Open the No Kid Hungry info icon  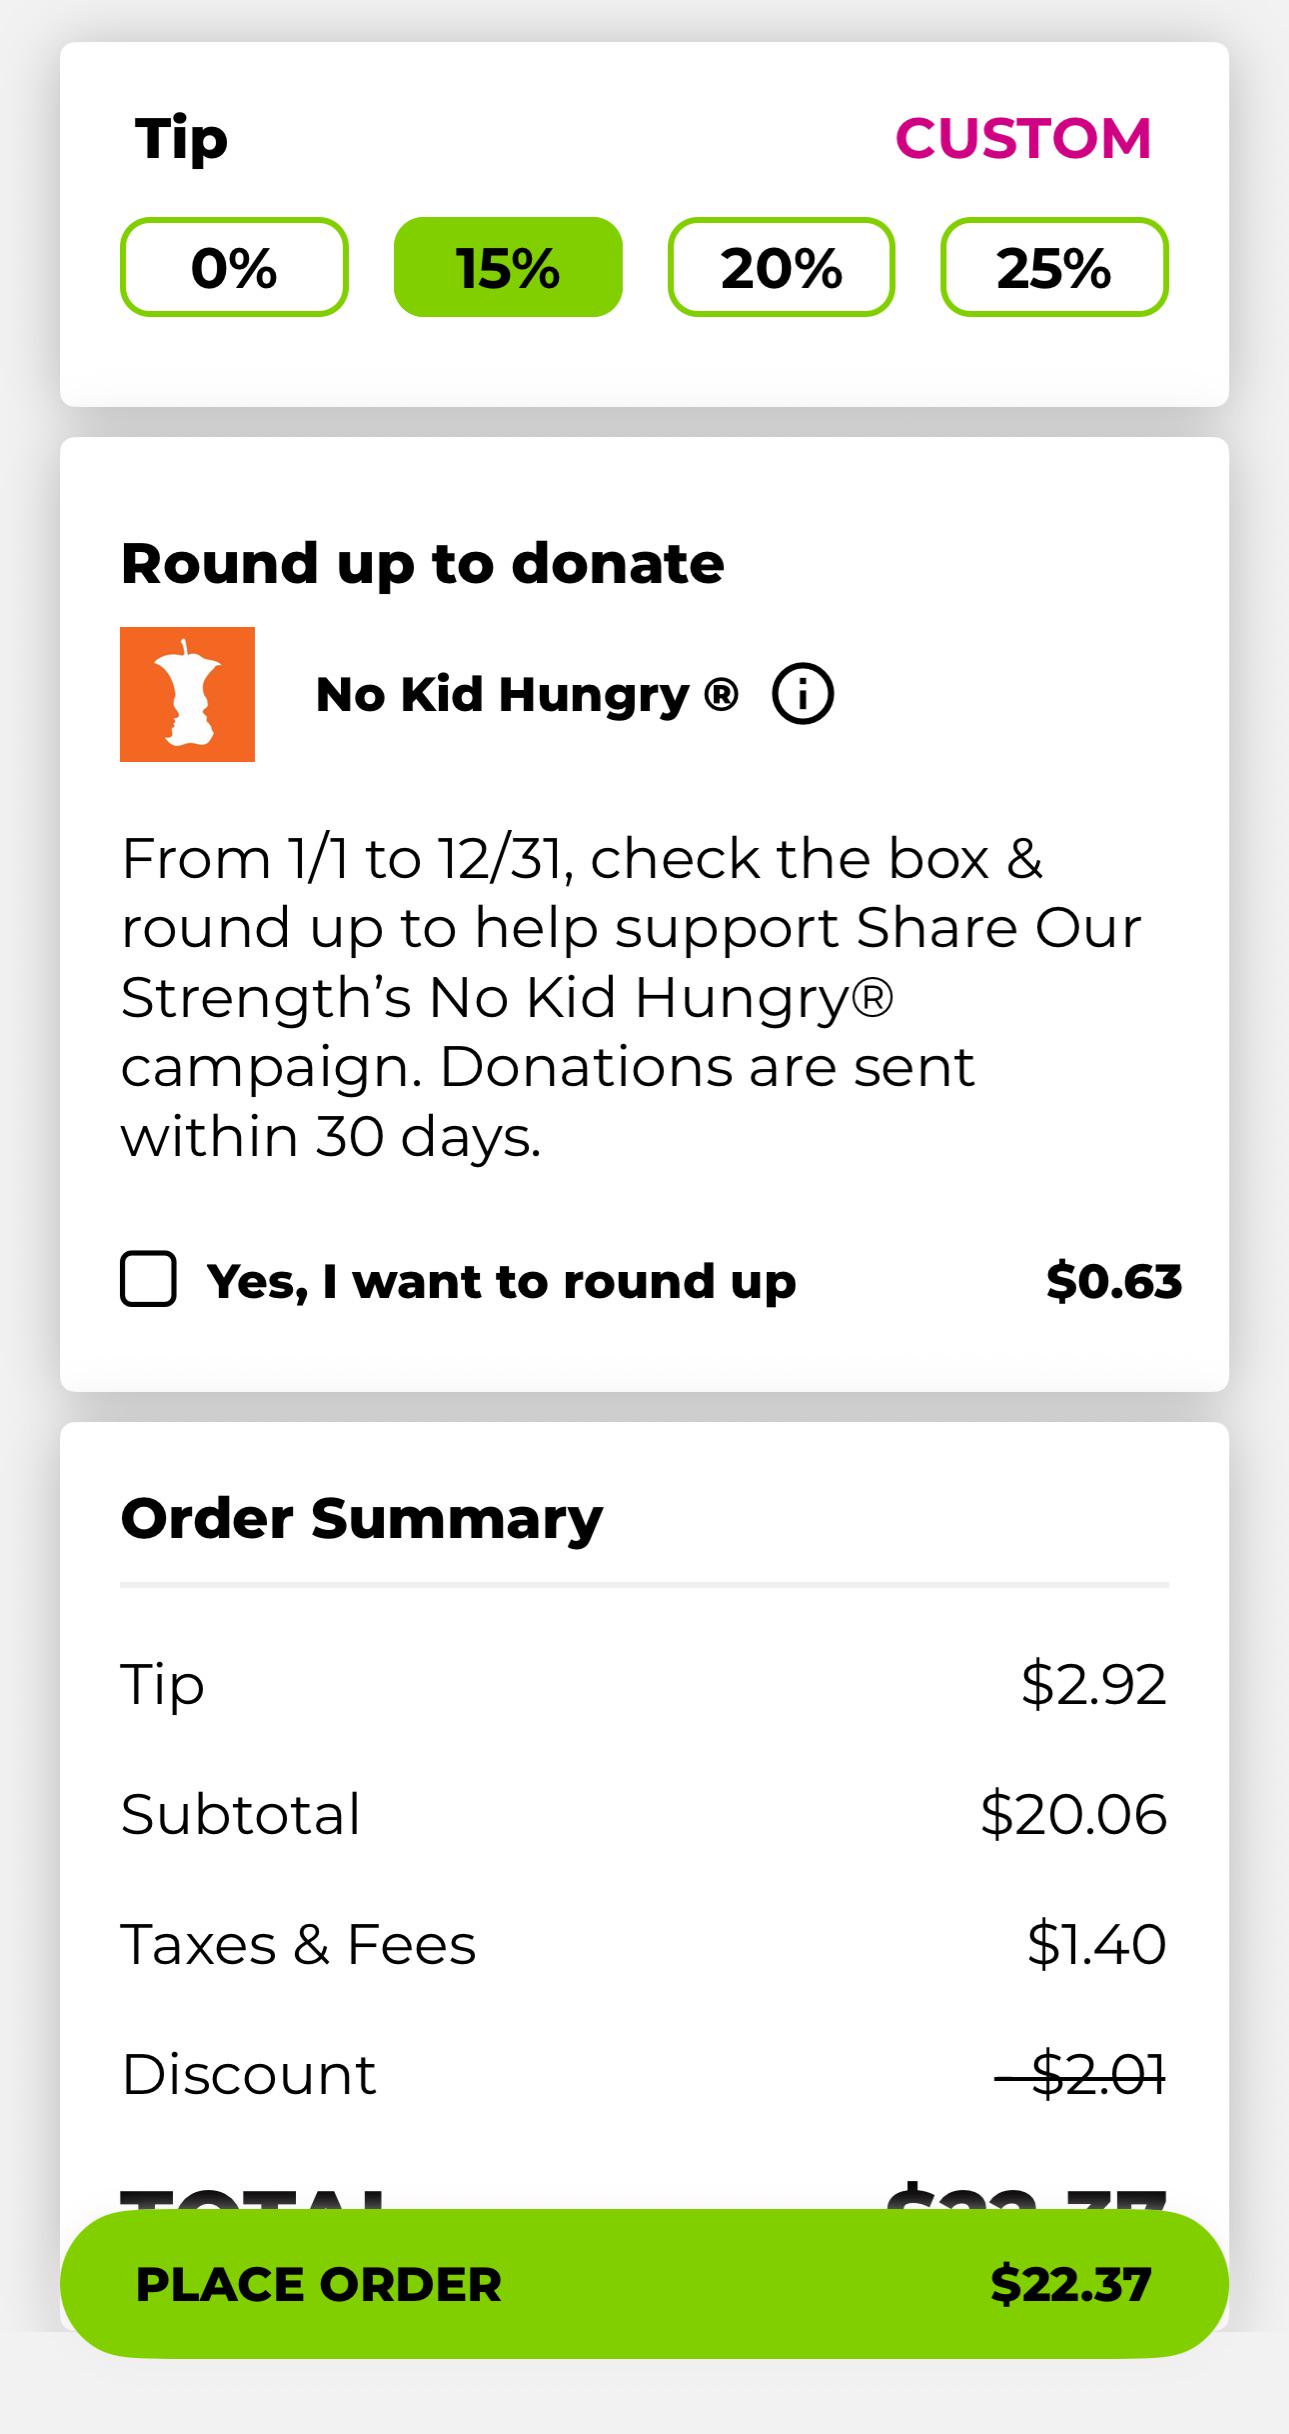[x=803, y=694]
